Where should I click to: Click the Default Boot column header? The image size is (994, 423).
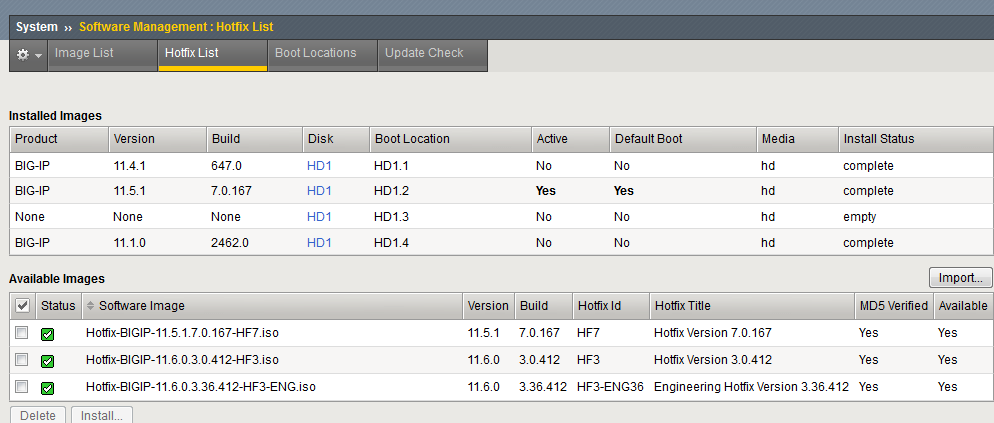click(683, 139)
